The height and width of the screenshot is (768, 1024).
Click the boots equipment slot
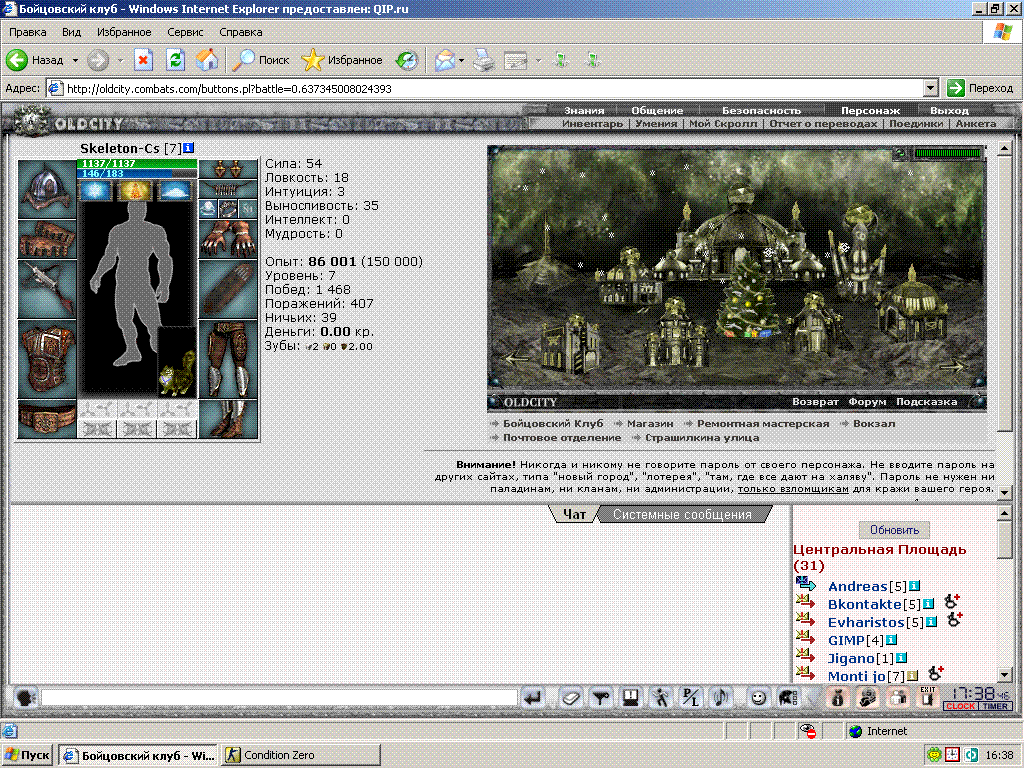228,419
